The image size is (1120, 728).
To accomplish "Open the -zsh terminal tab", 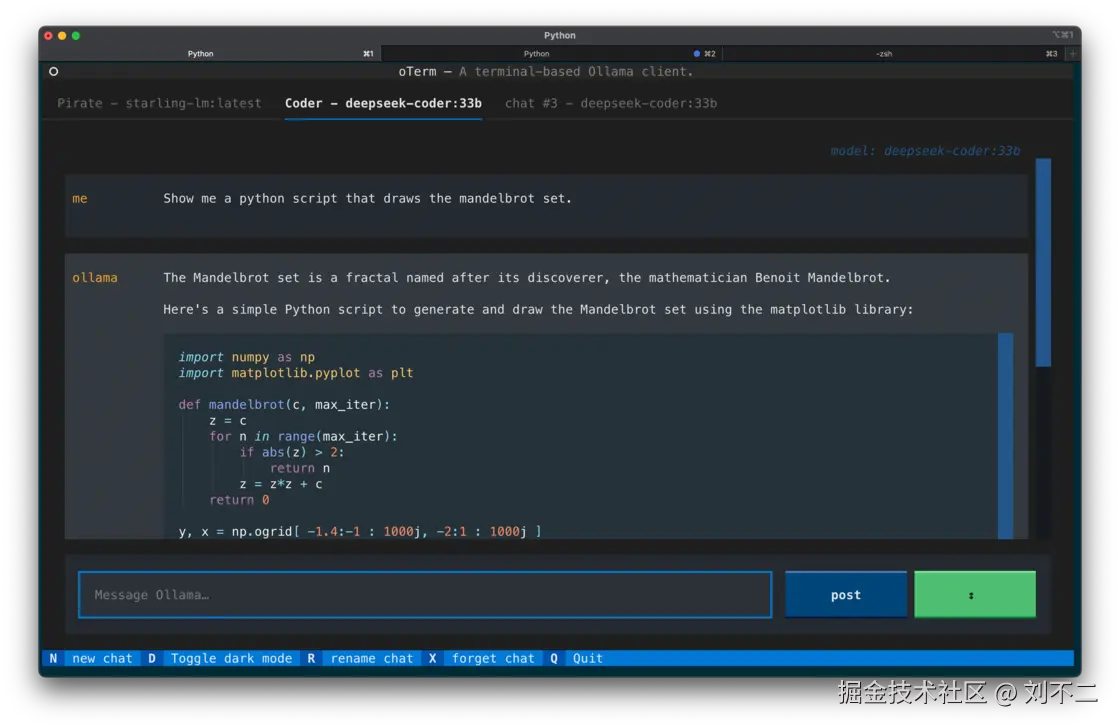I will [884, 54].
